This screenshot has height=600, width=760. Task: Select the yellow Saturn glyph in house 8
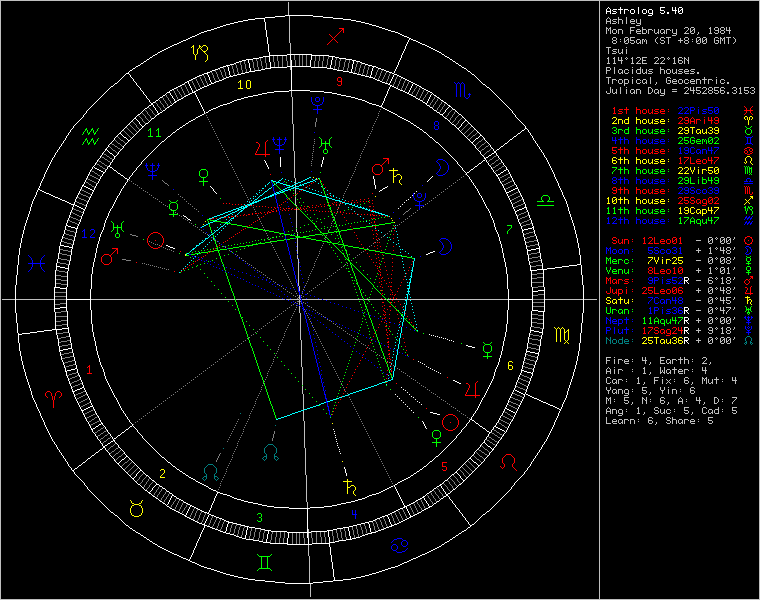[x=396, y=177]
